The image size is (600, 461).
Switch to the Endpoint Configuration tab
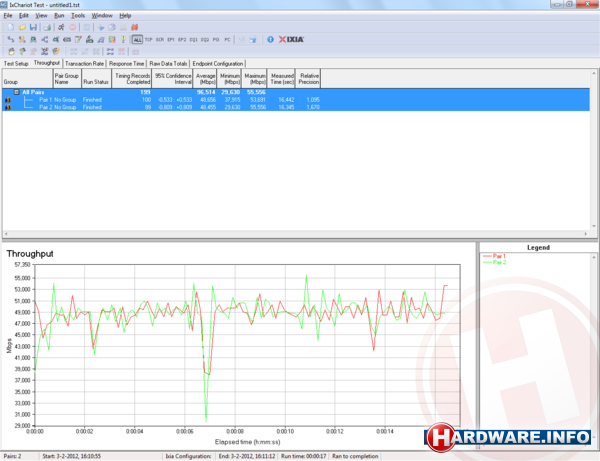[220, 62]
